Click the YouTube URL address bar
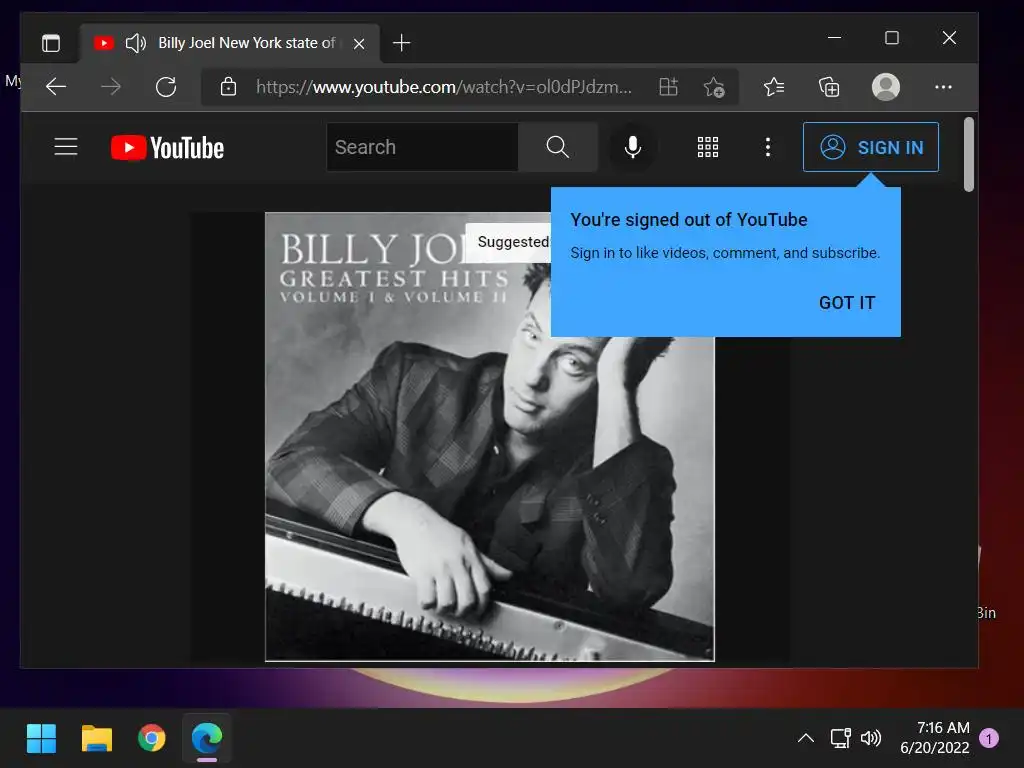Viewport: 1024px width, 768px height. (444, 86)
